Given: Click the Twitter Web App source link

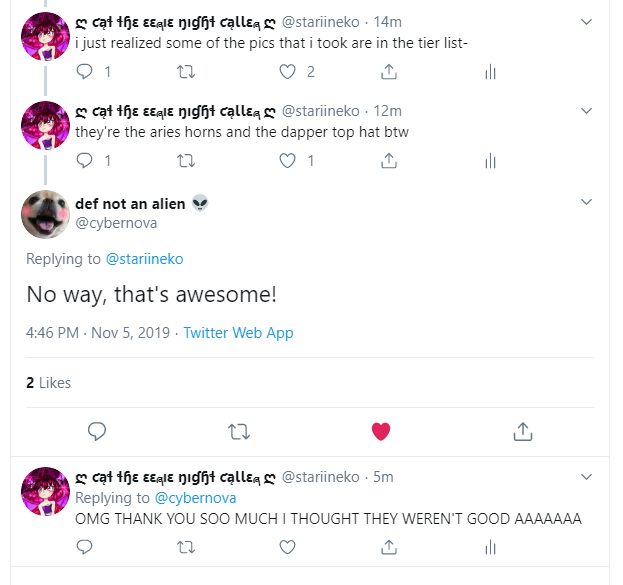Looking at the screenshot, I should pos(238,333).
